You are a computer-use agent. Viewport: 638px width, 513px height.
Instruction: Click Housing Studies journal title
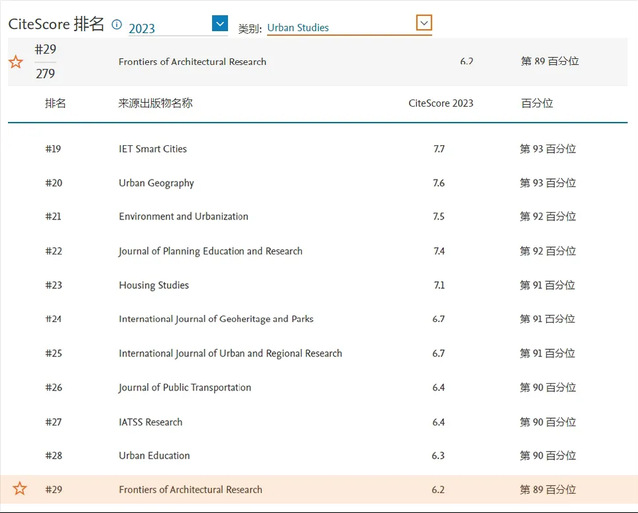click(153, 285)
